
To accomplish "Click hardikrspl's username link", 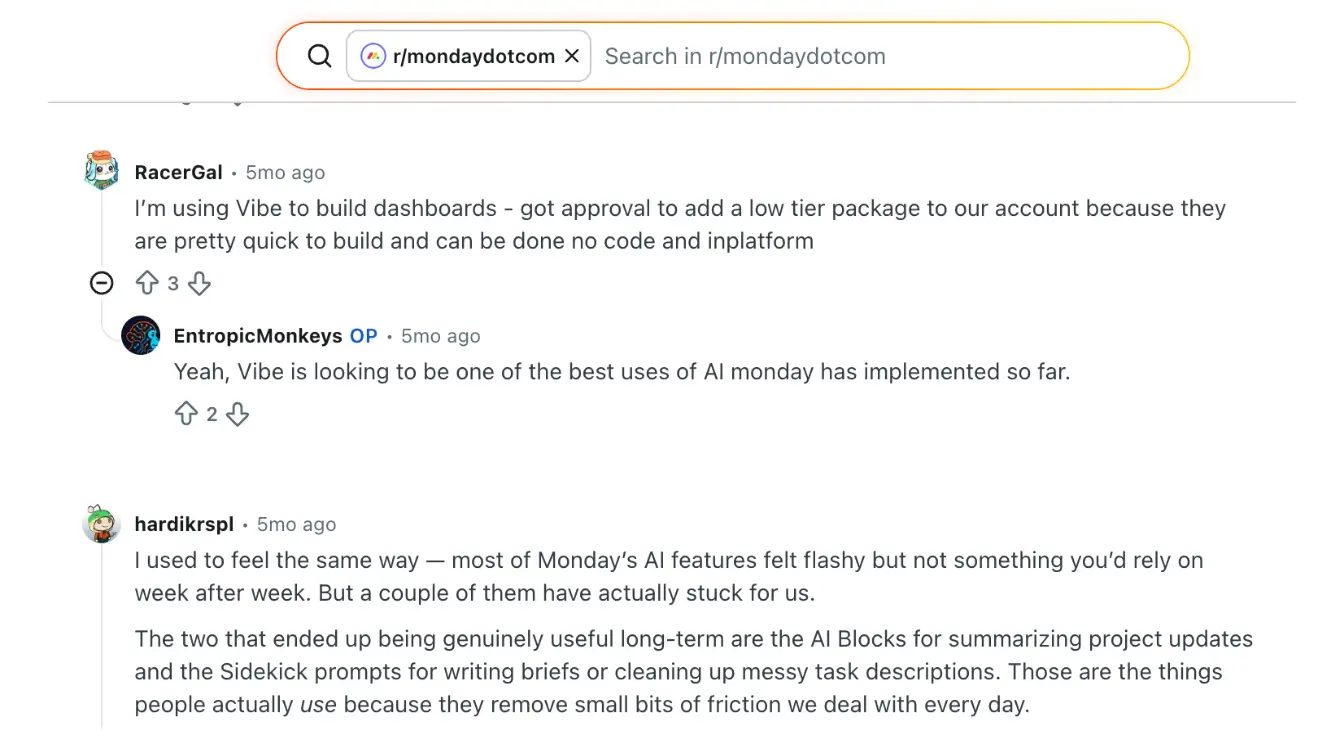I will 183,524.
